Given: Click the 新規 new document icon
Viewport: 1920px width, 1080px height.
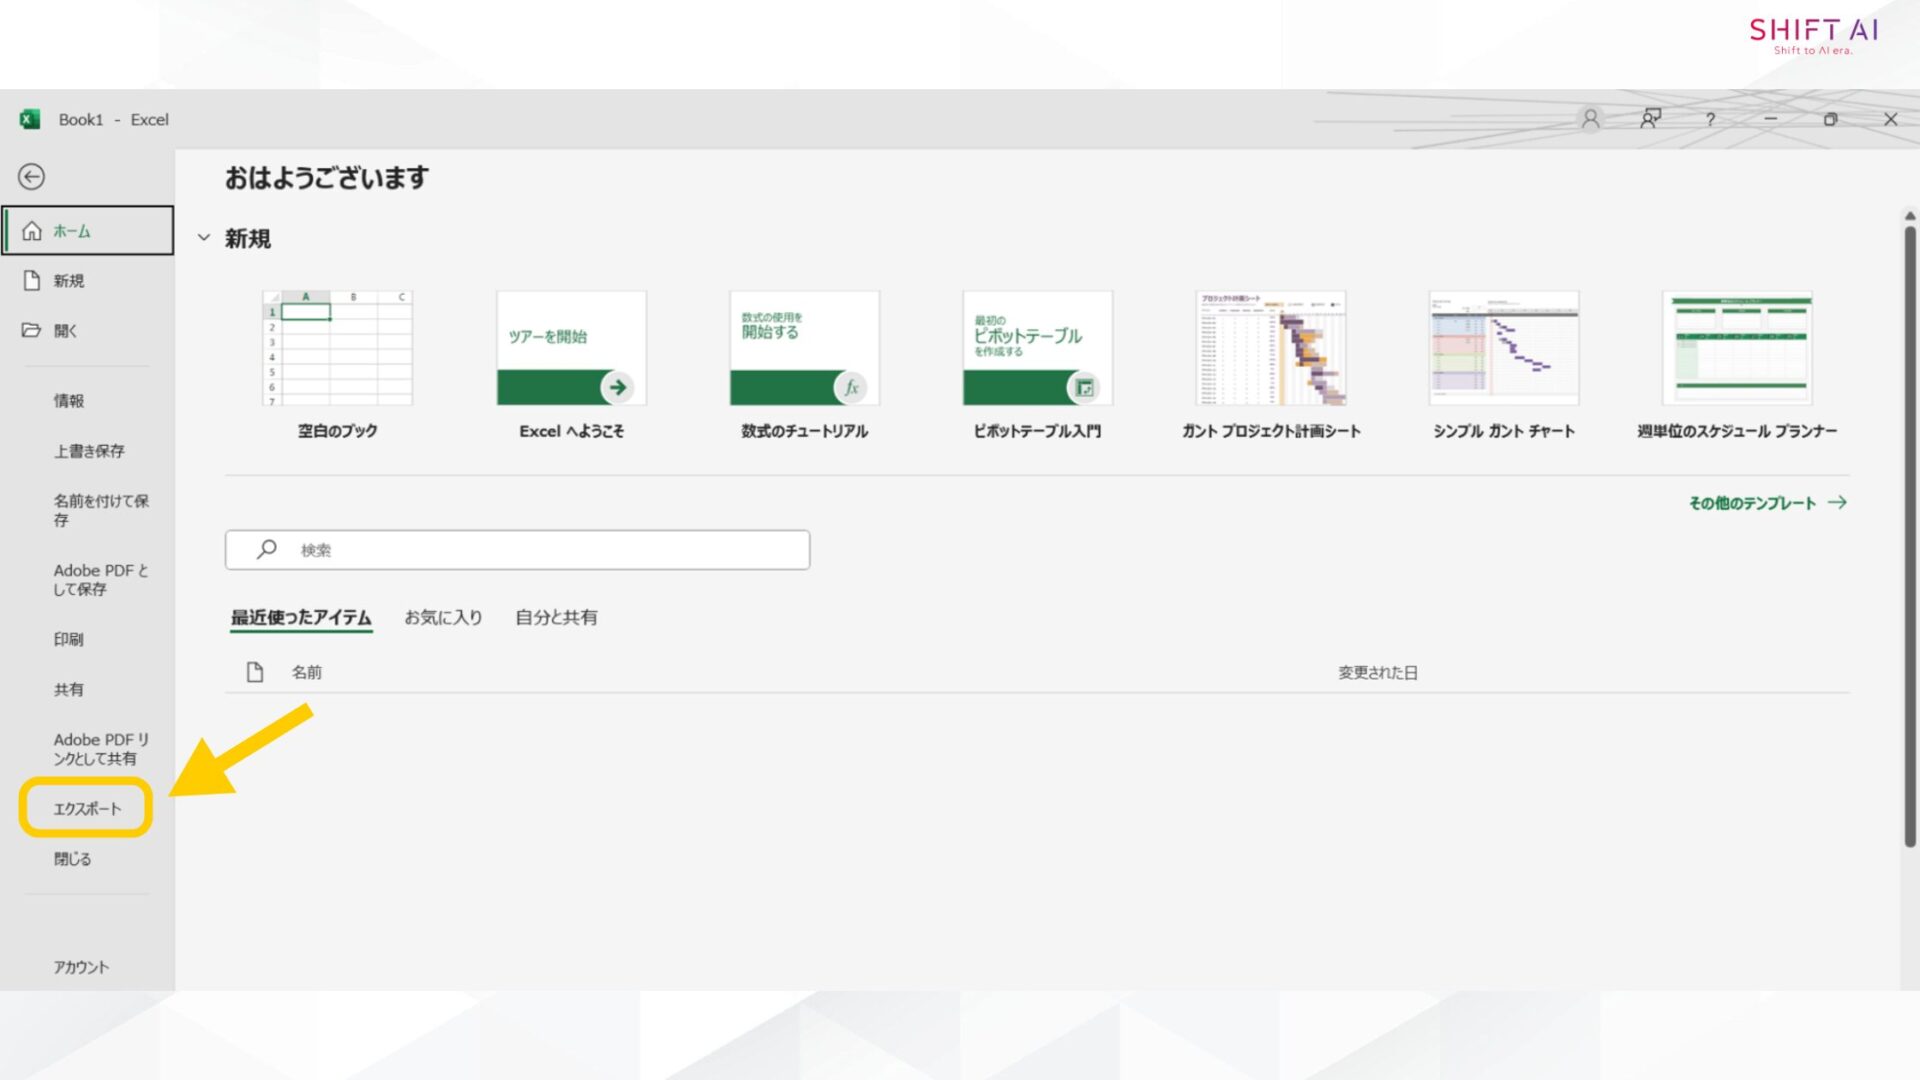Looking at the screenshot, I should pos(32,281).
